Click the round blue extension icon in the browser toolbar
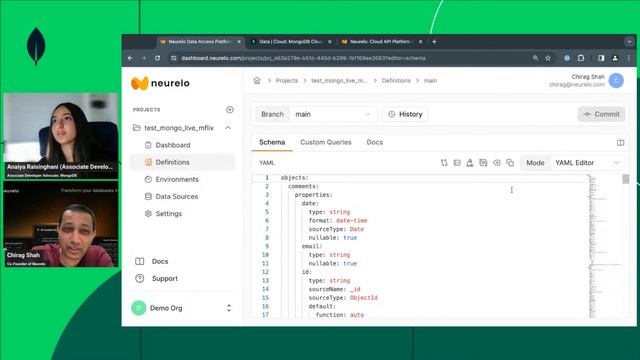The image size is (640, 360). pos(567,58)
